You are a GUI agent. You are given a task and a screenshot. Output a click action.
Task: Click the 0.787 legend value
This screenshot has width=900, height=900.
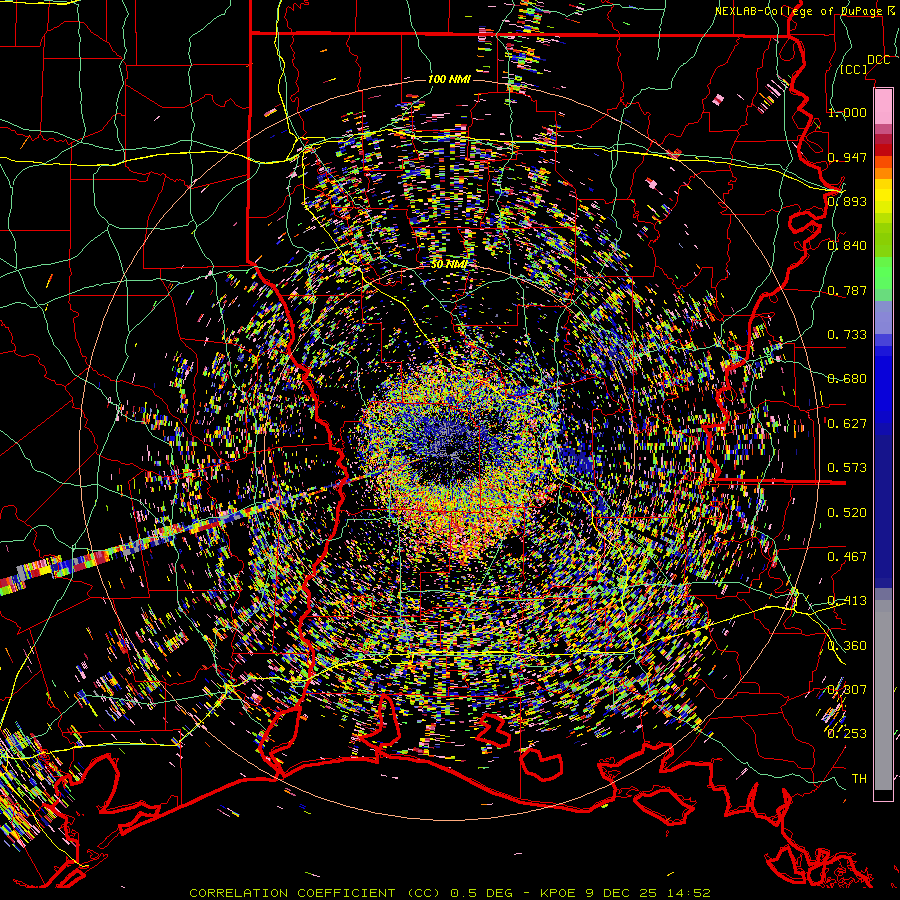pos(847,290)
